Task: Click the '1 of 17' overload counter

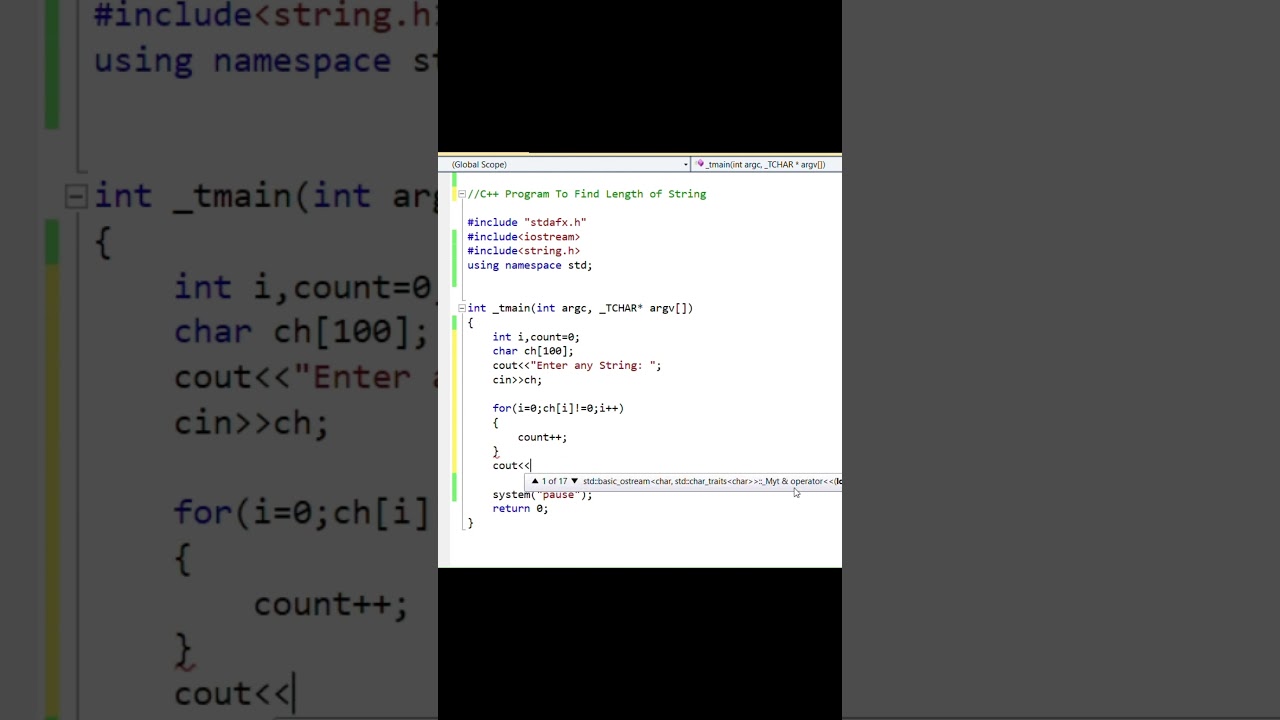Action: pyautogui.click(x=554, y=481)
